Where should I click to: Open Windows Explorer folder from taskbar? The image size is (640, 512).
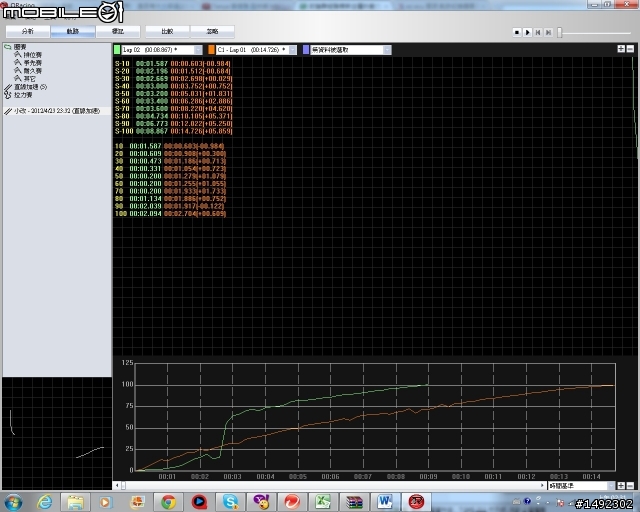pyautogui.click(x=75, y=502)
